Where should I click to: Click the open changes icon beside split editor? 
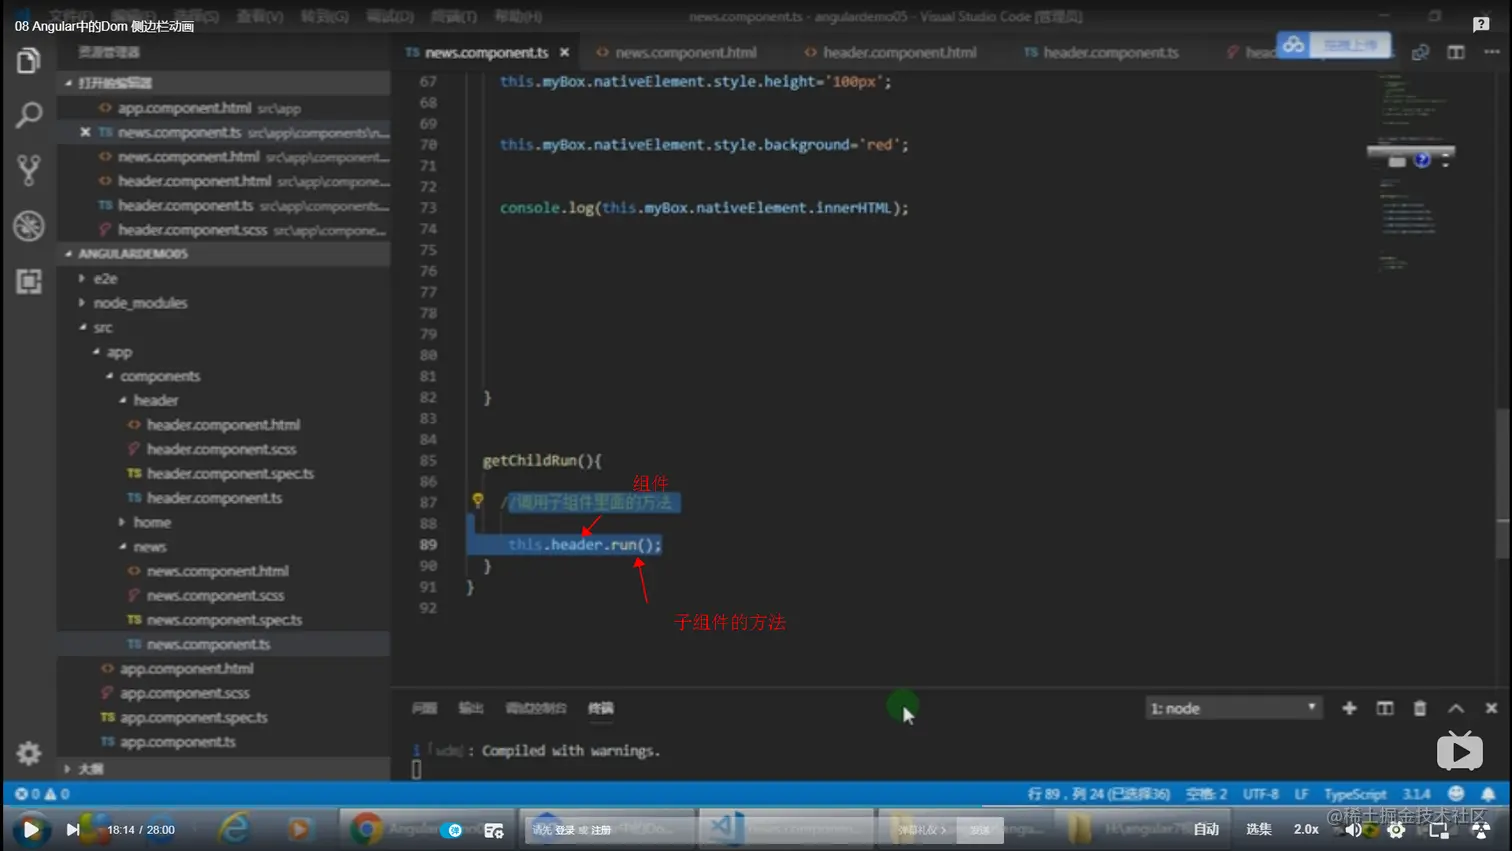click(1420, 52)
